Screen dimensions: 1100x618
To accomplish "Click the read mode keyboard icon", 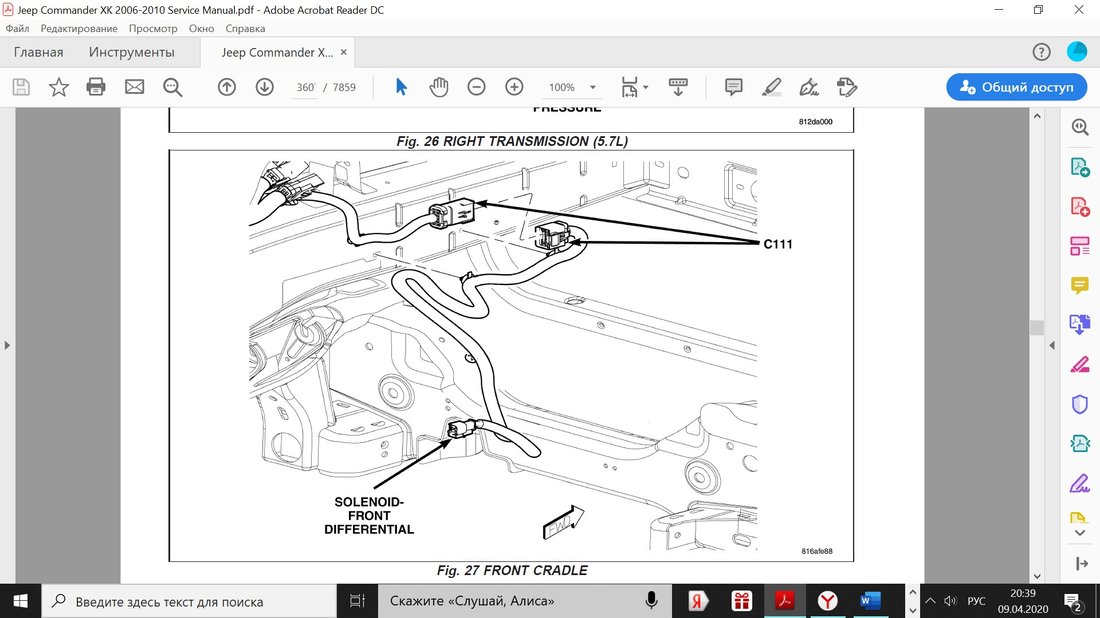I will pos(678,87).
